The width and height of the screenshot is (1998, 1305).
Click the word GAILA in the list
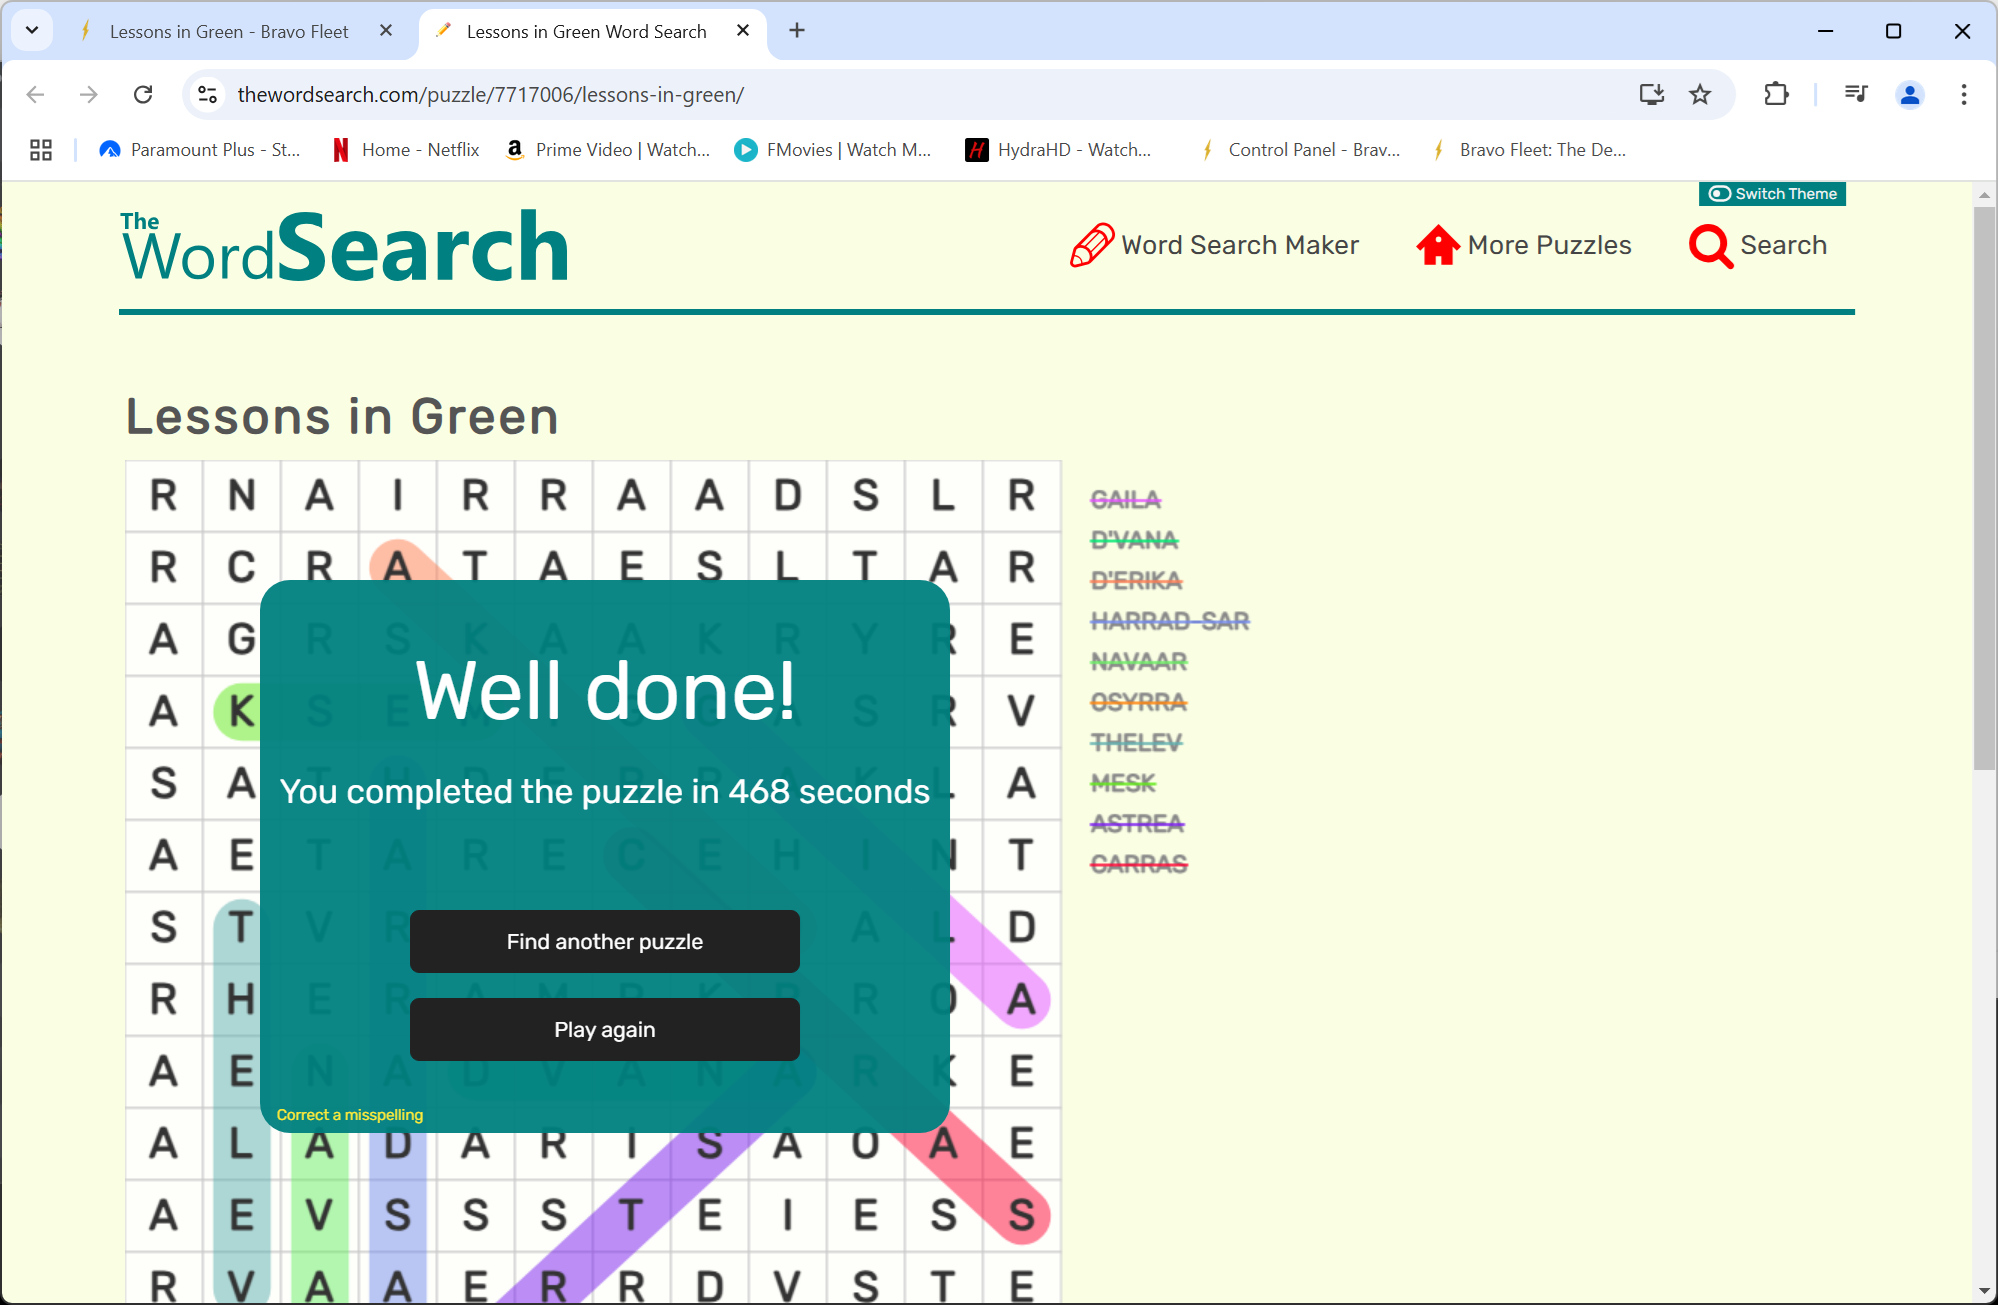pyautogui.click(x=1125, y=499)
